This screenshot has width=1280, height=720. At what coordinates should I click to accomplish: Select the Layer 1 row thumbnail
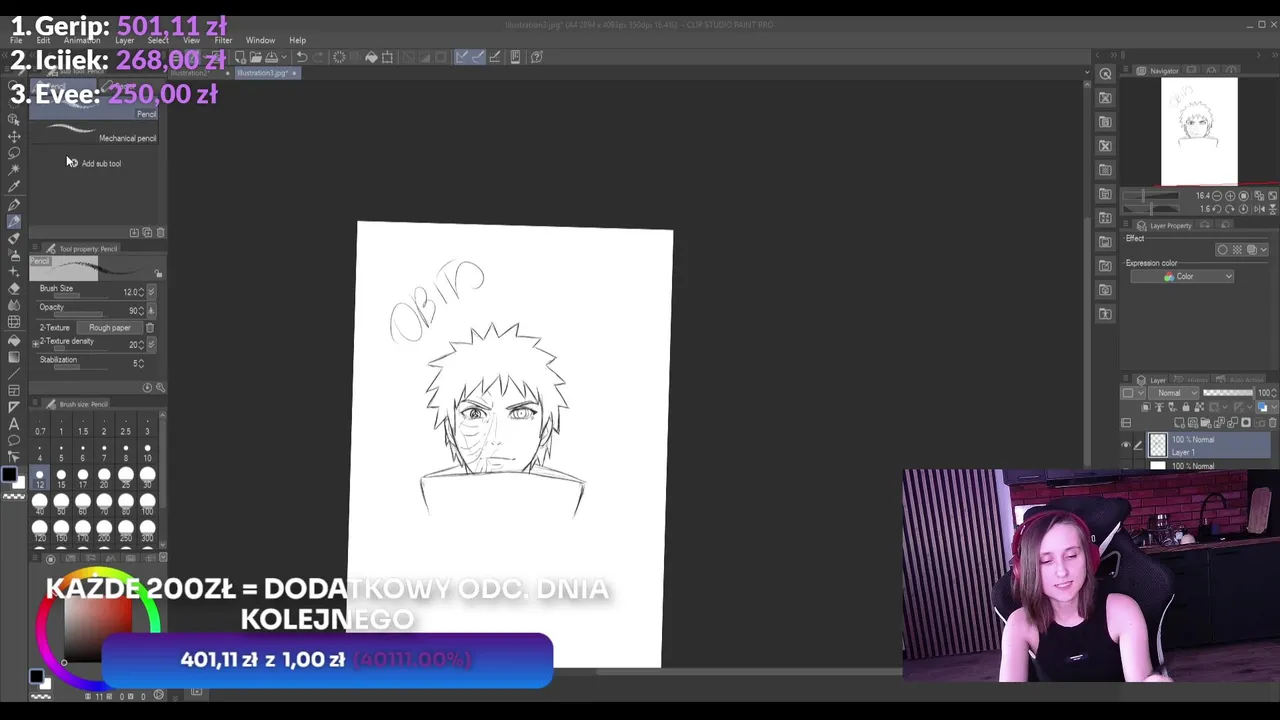pos(1158,445)
